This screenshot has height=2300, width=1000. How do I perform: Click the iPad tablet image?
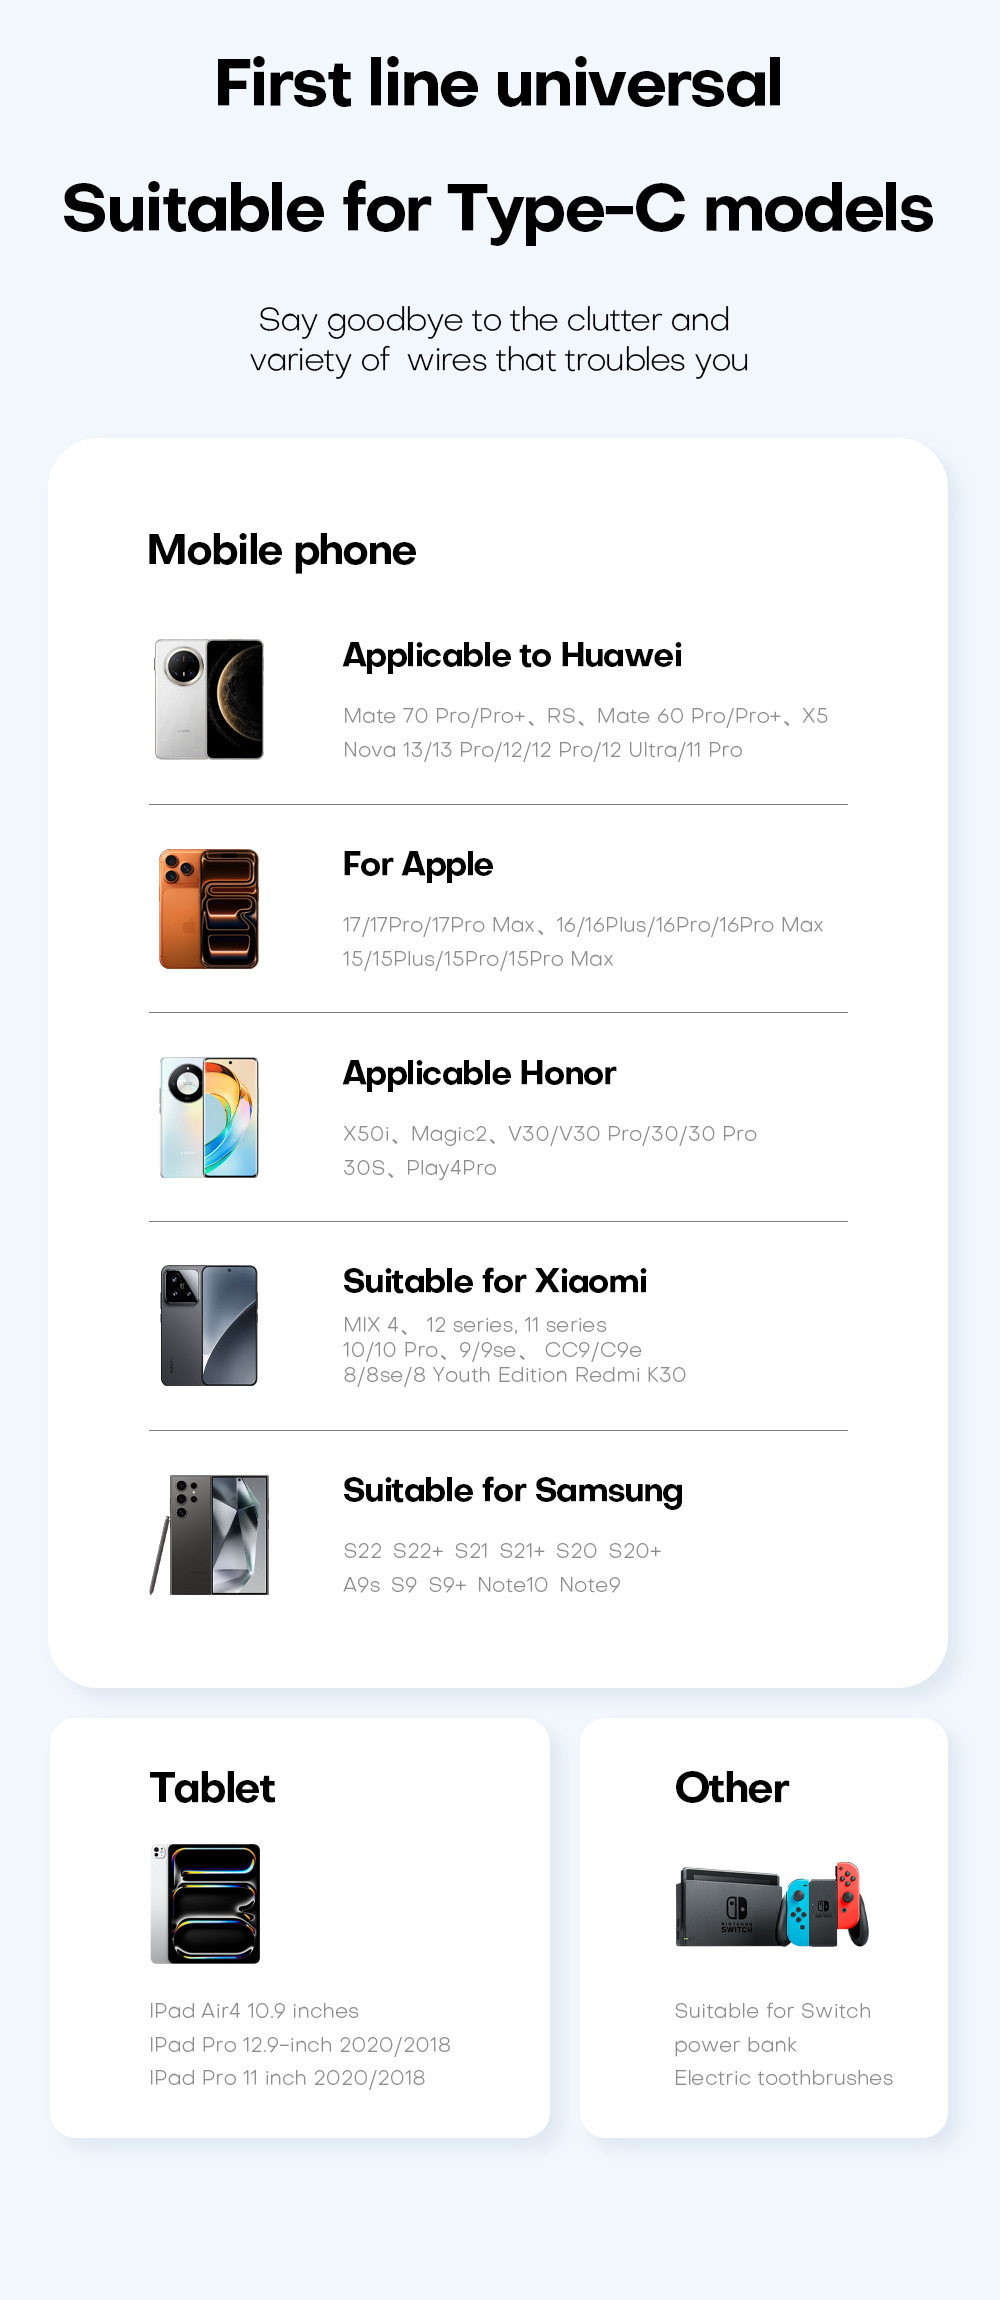coord(206,1903)
